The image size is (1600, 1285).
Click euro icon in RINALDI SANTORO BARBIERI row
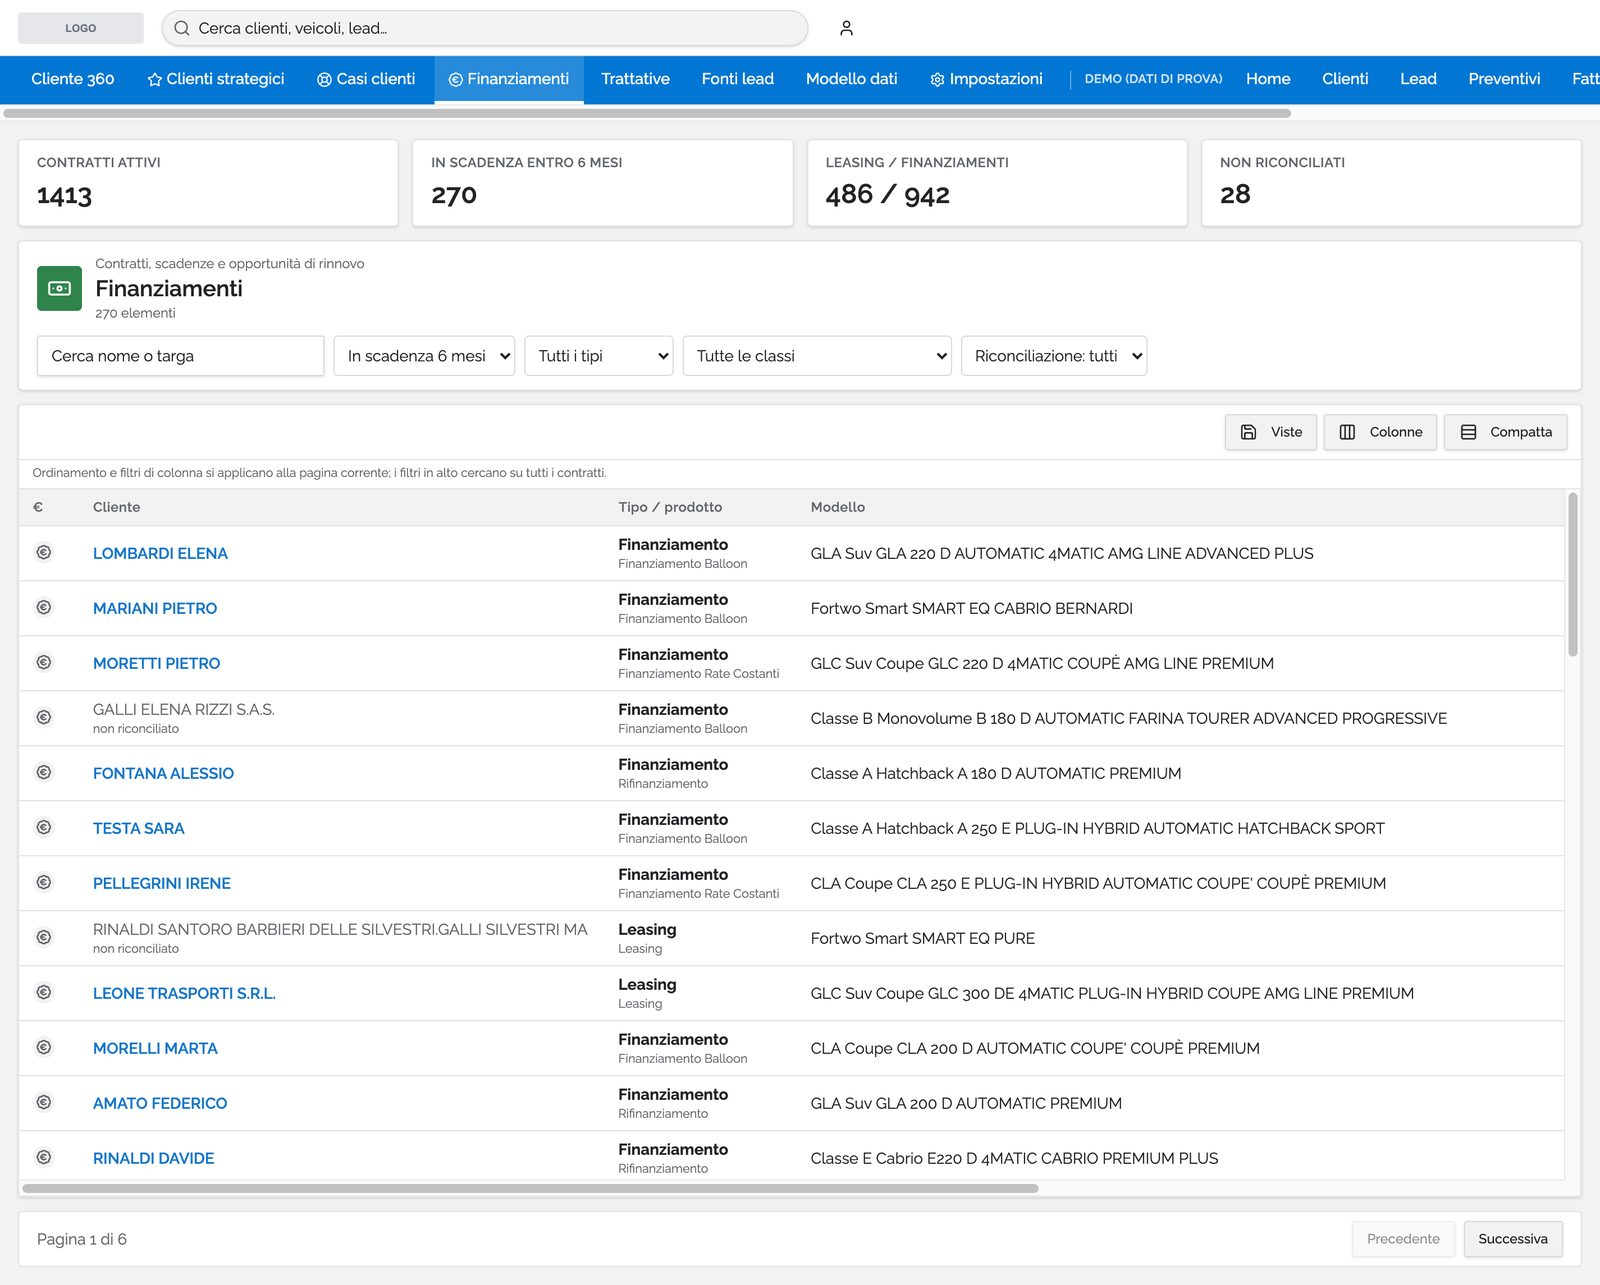[44, 937]
